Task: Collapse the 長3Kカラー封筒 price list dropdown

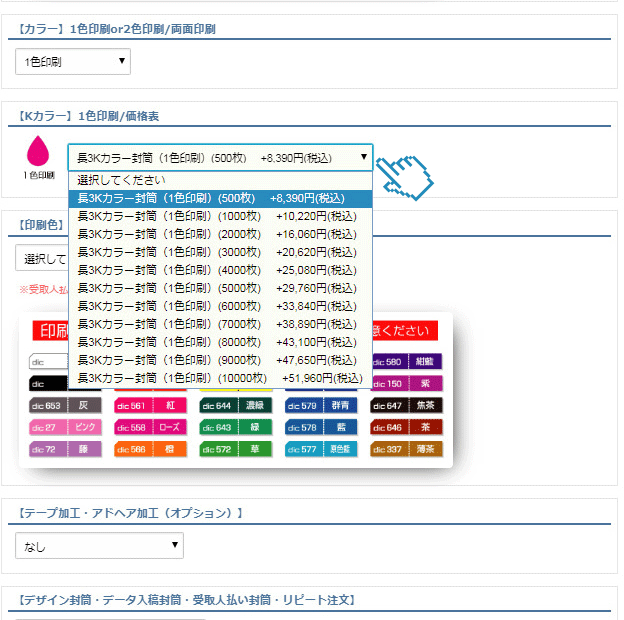Action: [220, 158]
